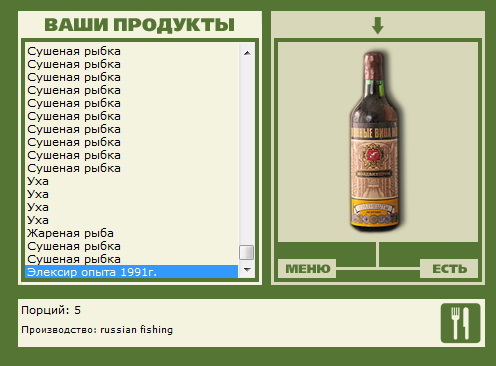
Task: Click the green down arrow icon
Action: 378,26
